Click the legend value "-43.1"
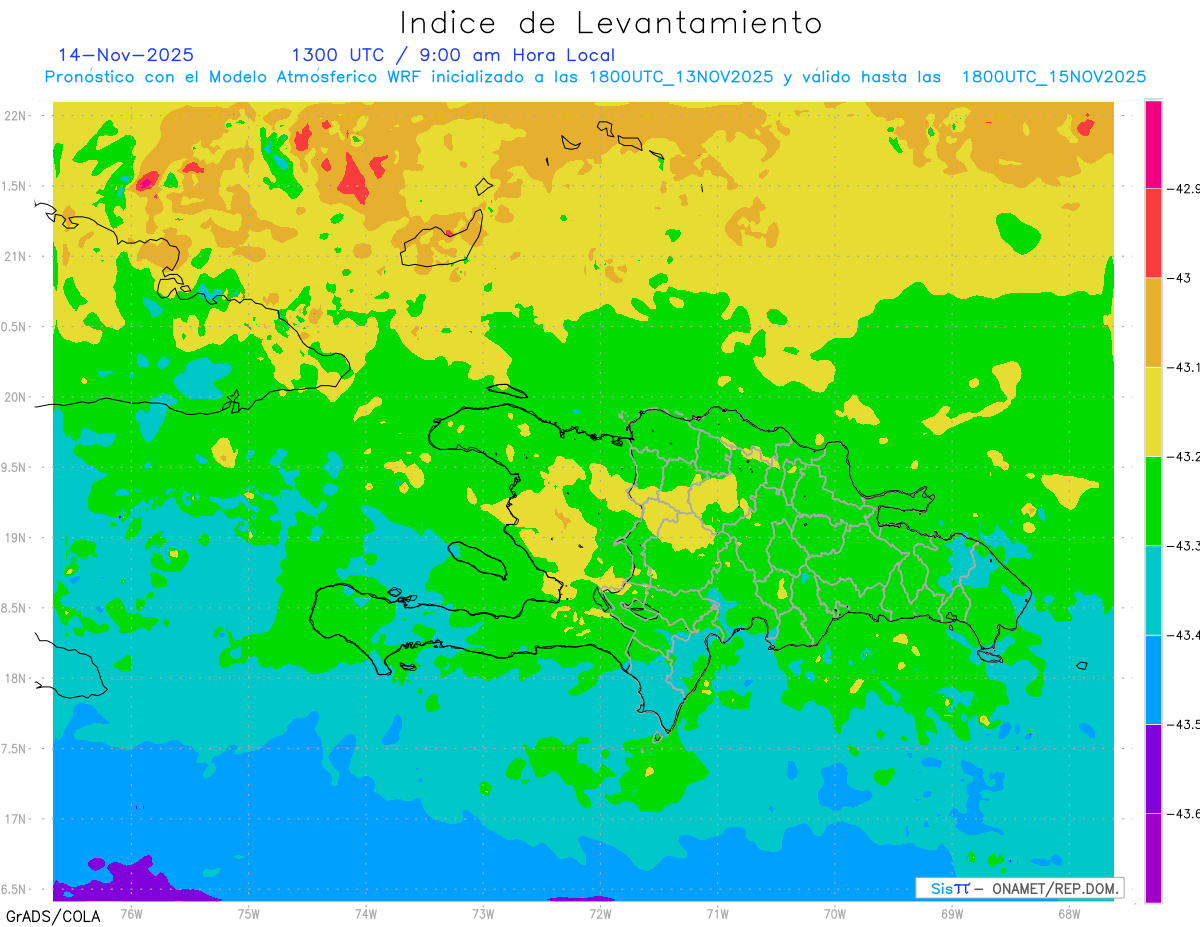This screenshot has width=1200, height=927. [1185, 367]
